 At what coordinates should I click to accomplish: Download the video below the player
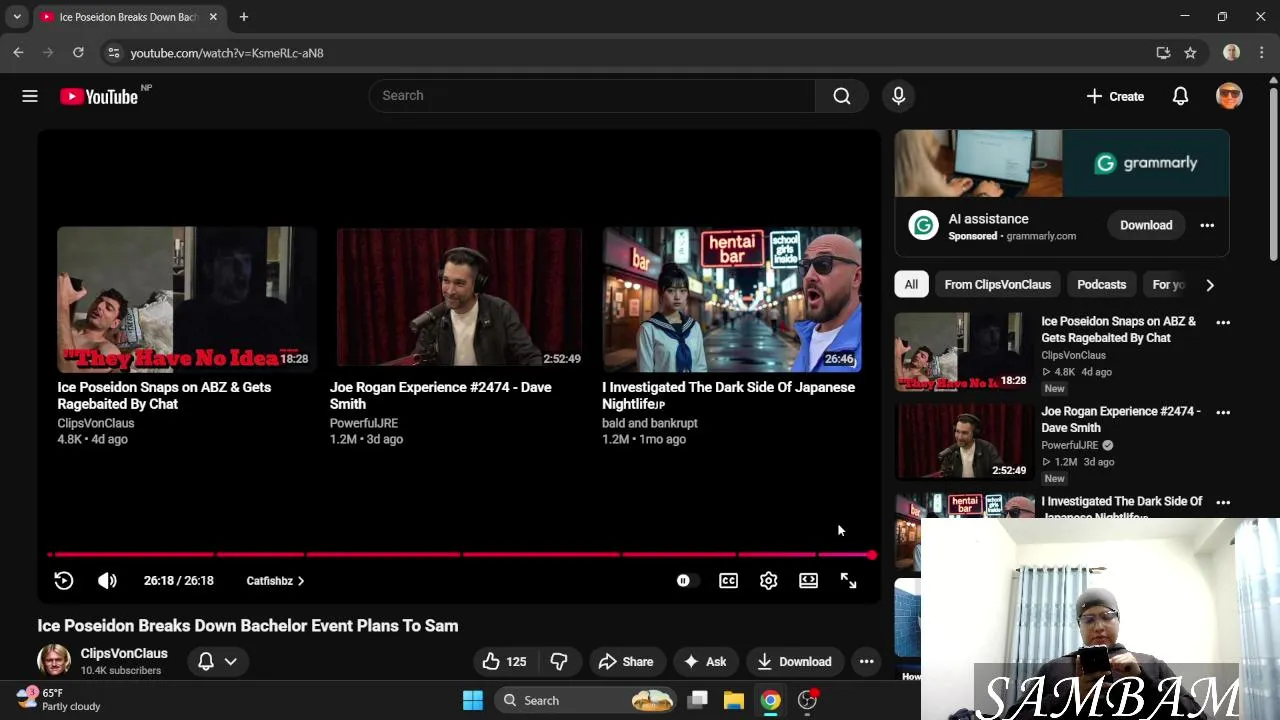[794, 661]
